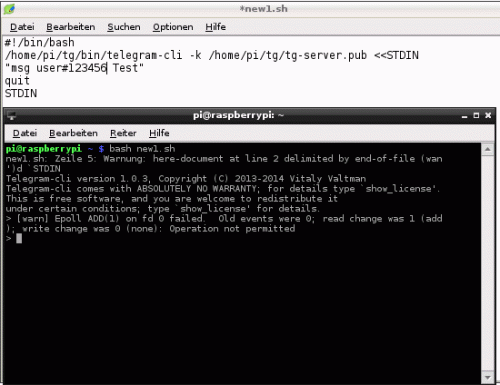The image size is (500, 385).
Task: Click the terminal scrollbar down arrow
Action: [x=487, y=377]
